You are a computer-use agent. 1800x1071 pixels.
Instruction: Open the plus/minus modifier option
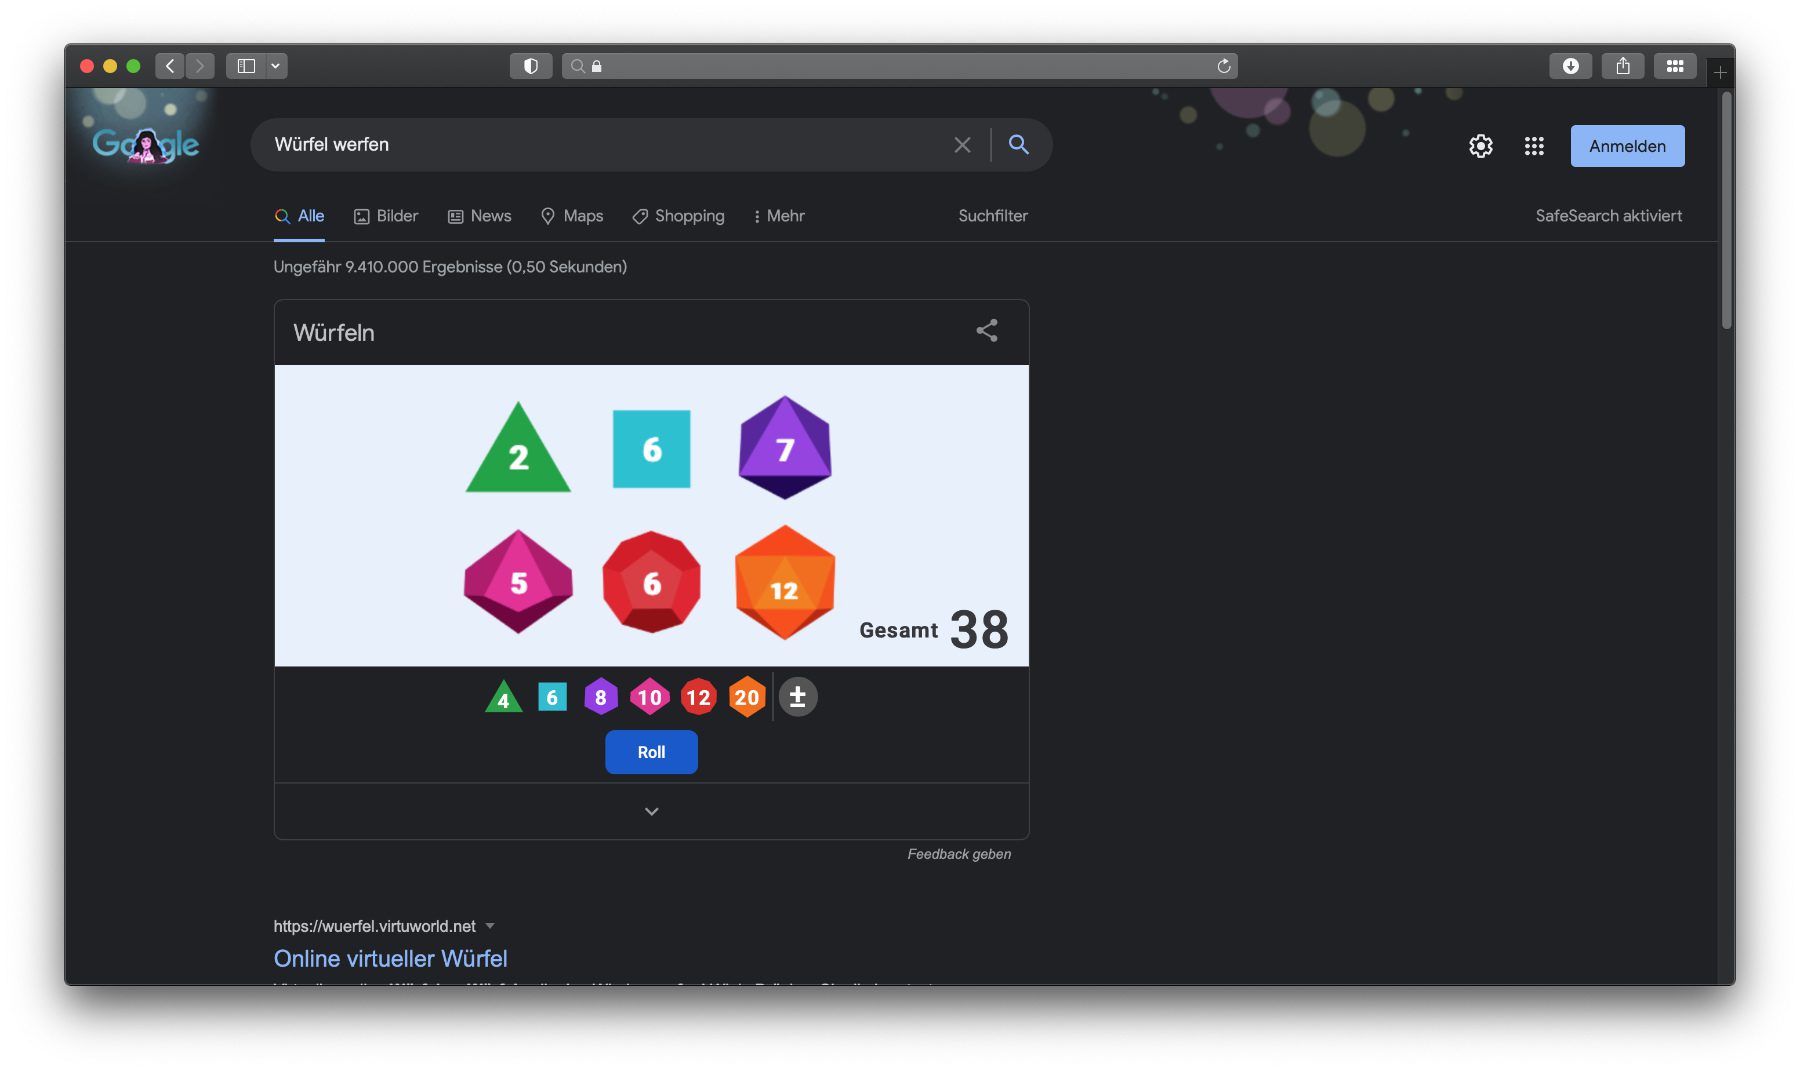[798, 697]
